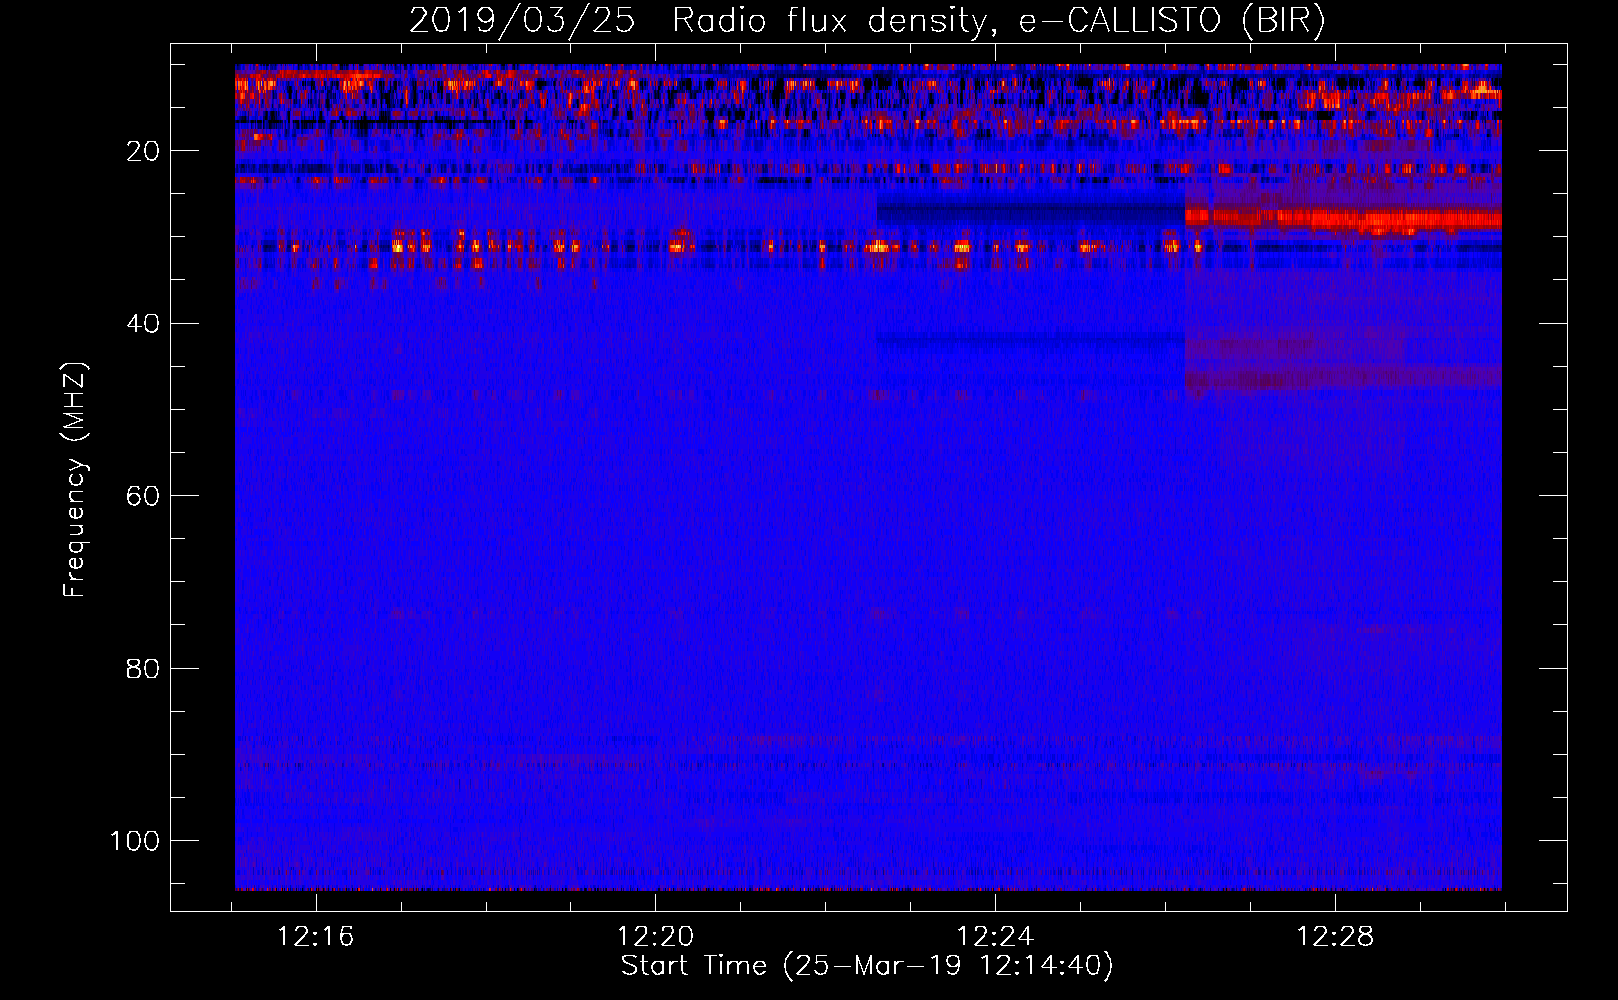Click the dark red band near 47 MHz after 12:27
This screenshot has width=1618, height=1000.
pyautogui.click(x=1343, y=379)
